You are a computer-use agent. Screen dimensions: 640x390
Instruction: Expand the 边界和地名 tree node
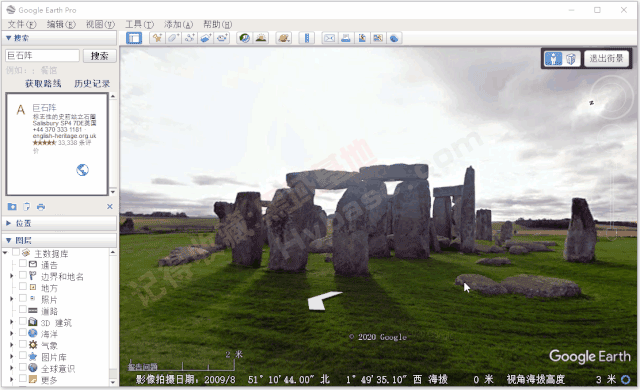click(11, 276)
